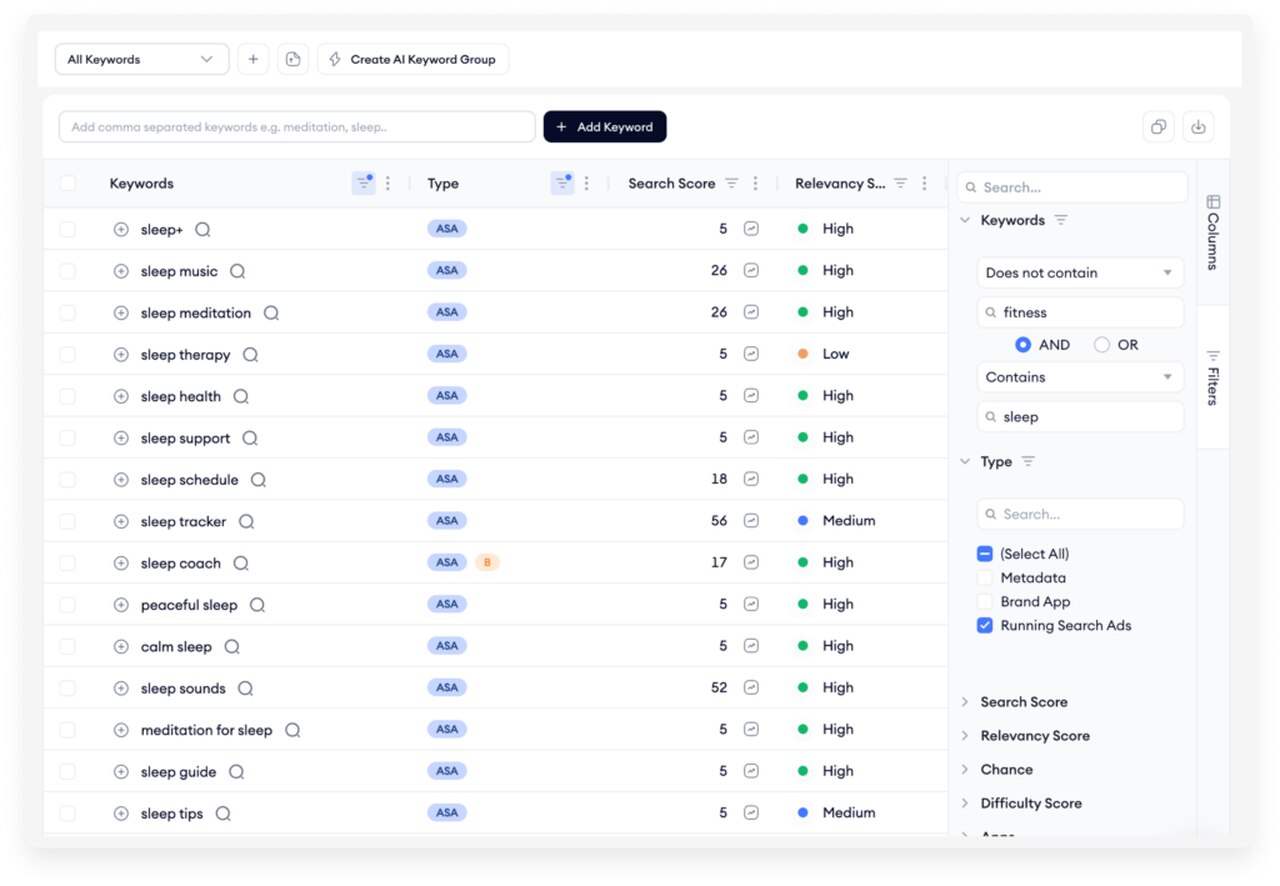Switch to the Columns side tab
This screenshot has width=1280, height=886.
coord(1213,232)
